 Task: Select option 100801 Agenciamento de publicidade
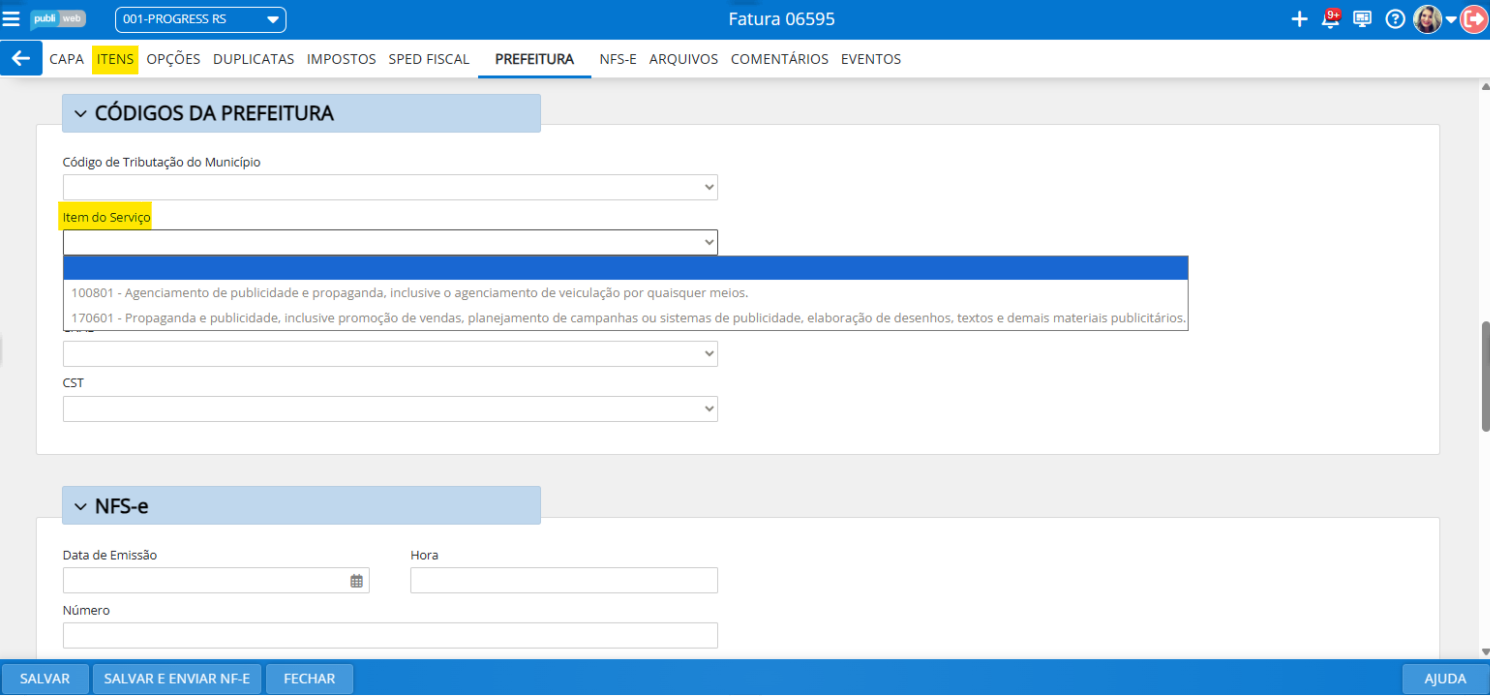410,293
